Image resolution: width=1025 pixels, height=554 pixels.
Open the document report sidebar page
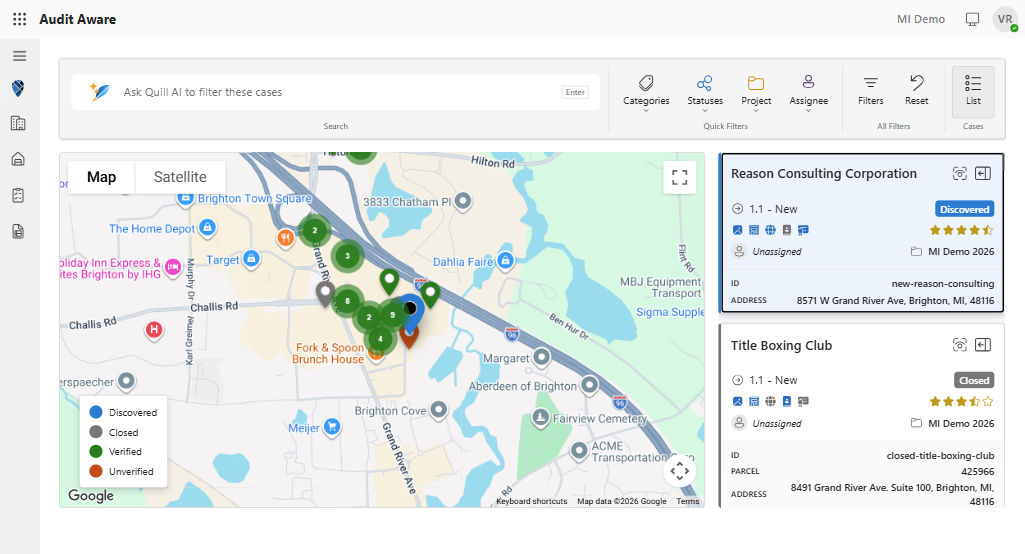pyautogui.click(x=18, y=231)
